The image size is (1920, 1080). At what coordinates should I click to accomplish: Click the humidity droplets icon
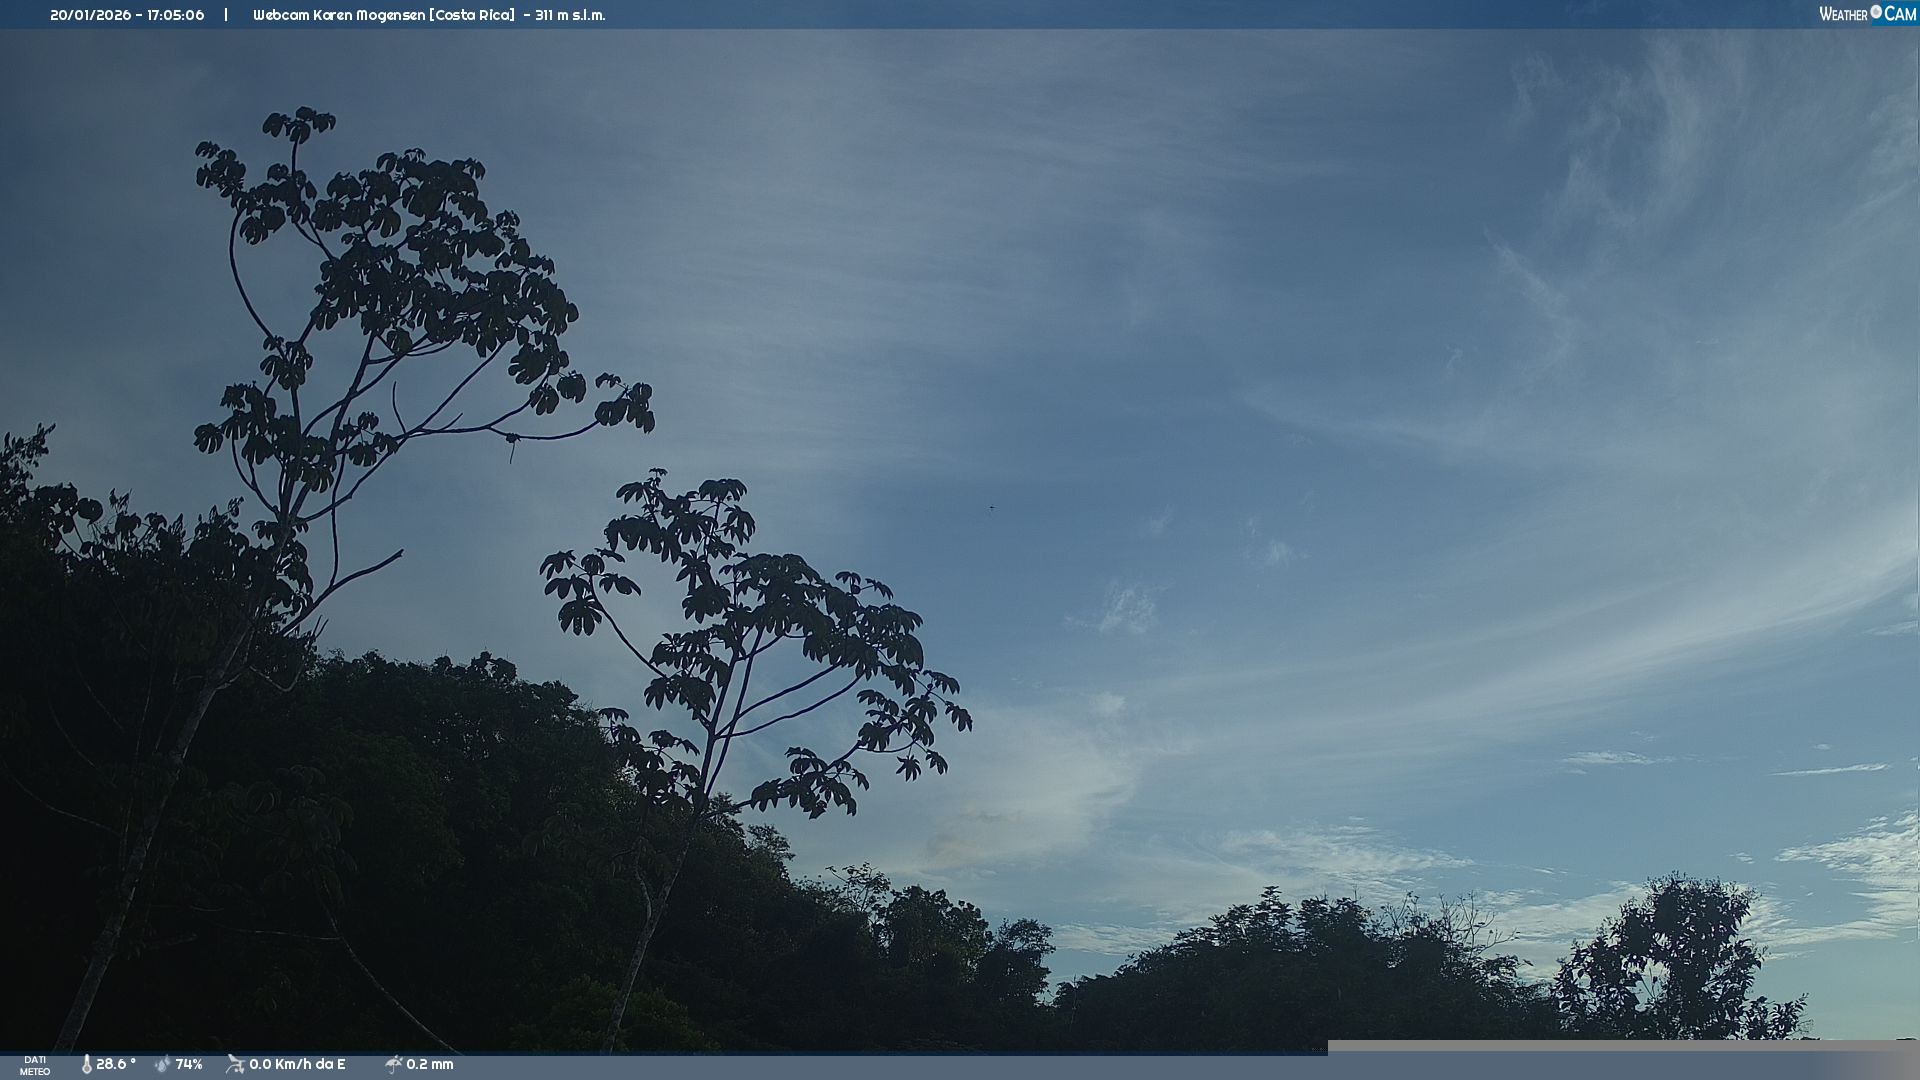pos(162,1065)
